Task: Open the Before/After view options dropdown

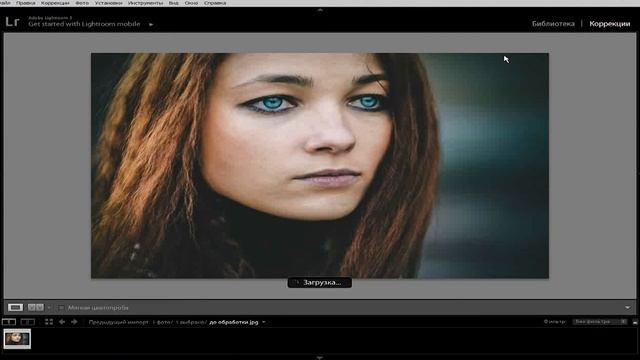Action: [x=49, y=307]
